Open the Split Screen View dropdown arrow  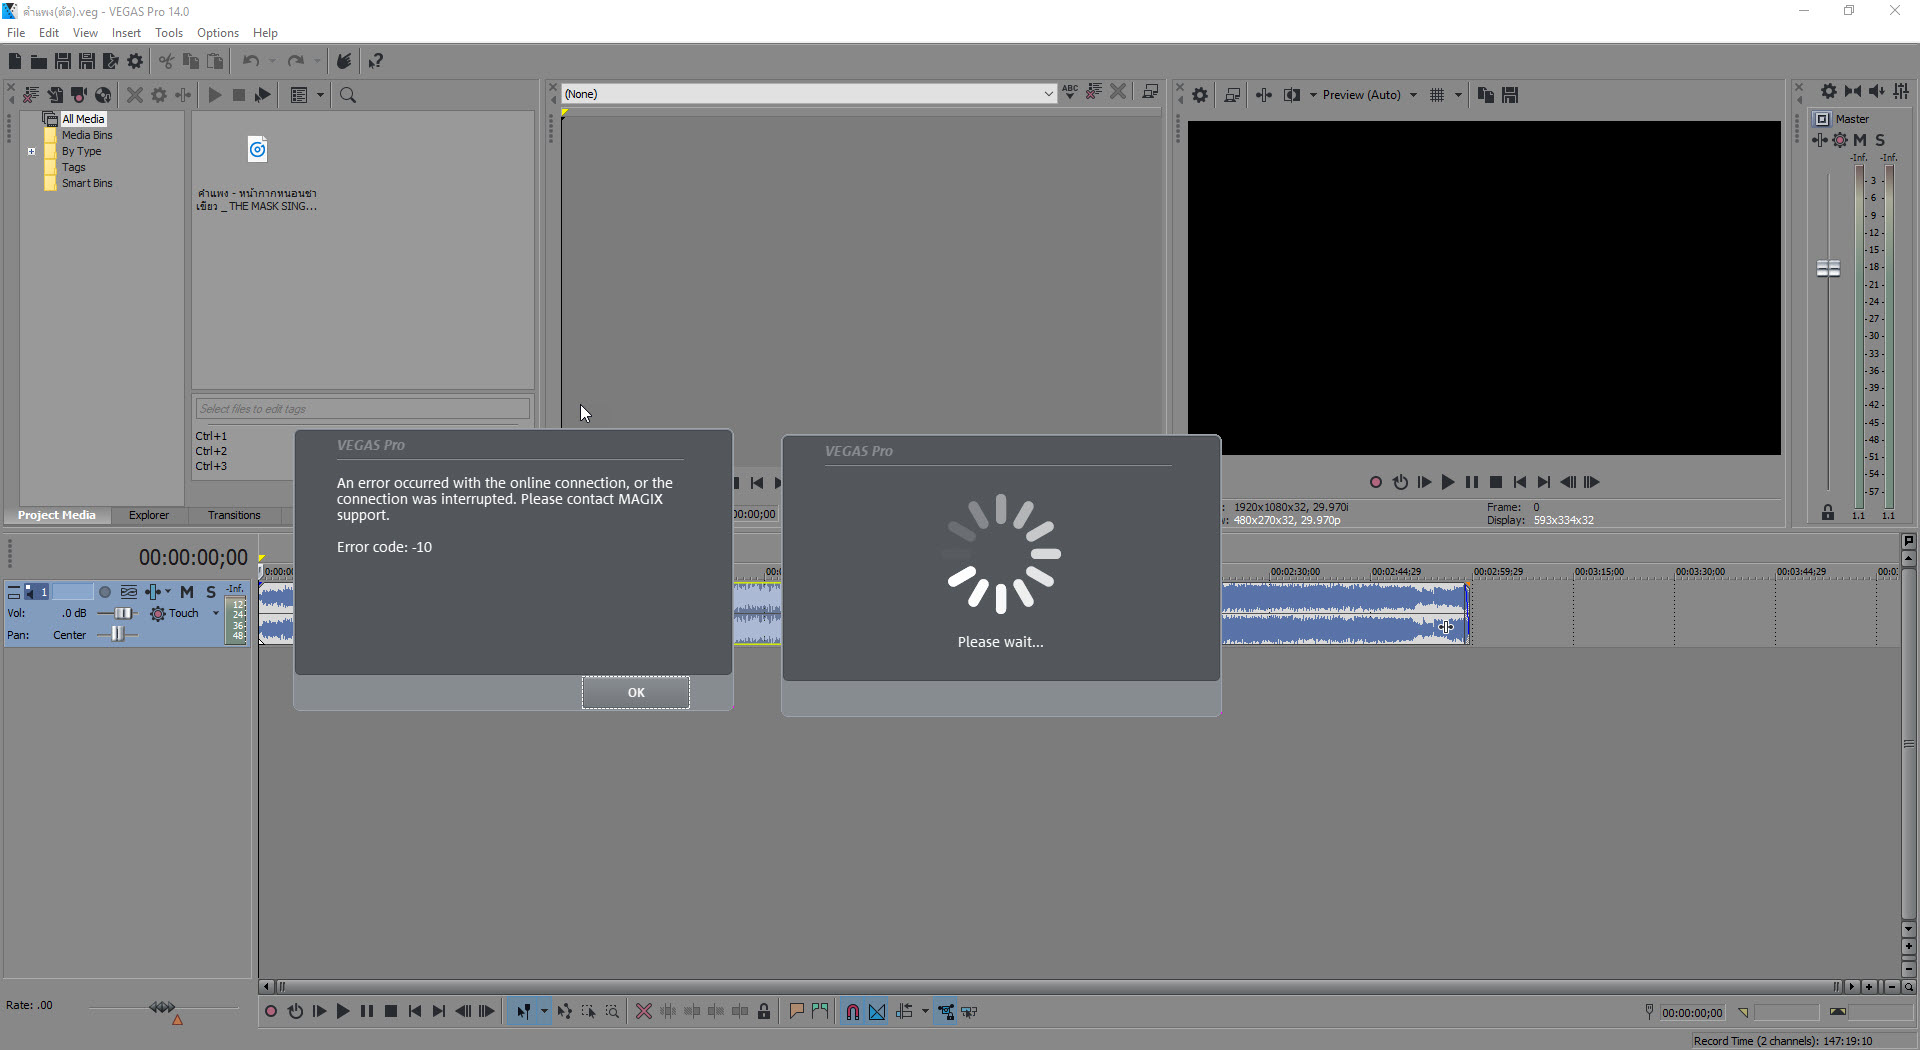(1313, 95)
